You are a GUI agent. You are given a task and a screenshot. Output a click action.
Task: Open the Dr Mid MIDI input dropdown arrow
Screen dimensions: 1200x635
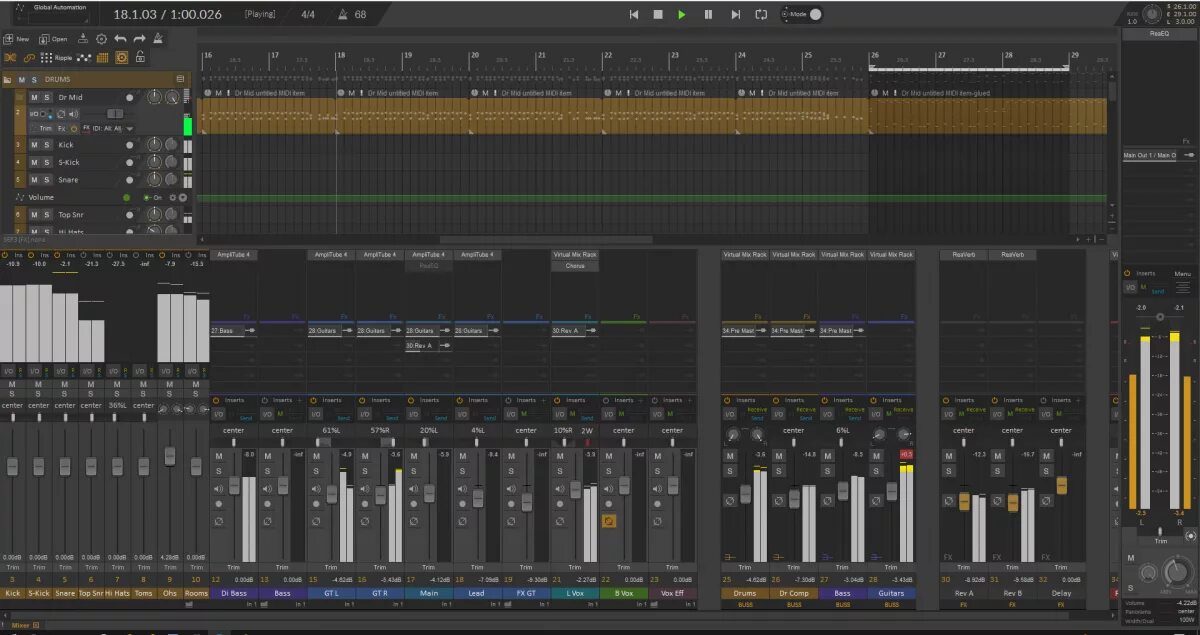(x=129, y=129)
